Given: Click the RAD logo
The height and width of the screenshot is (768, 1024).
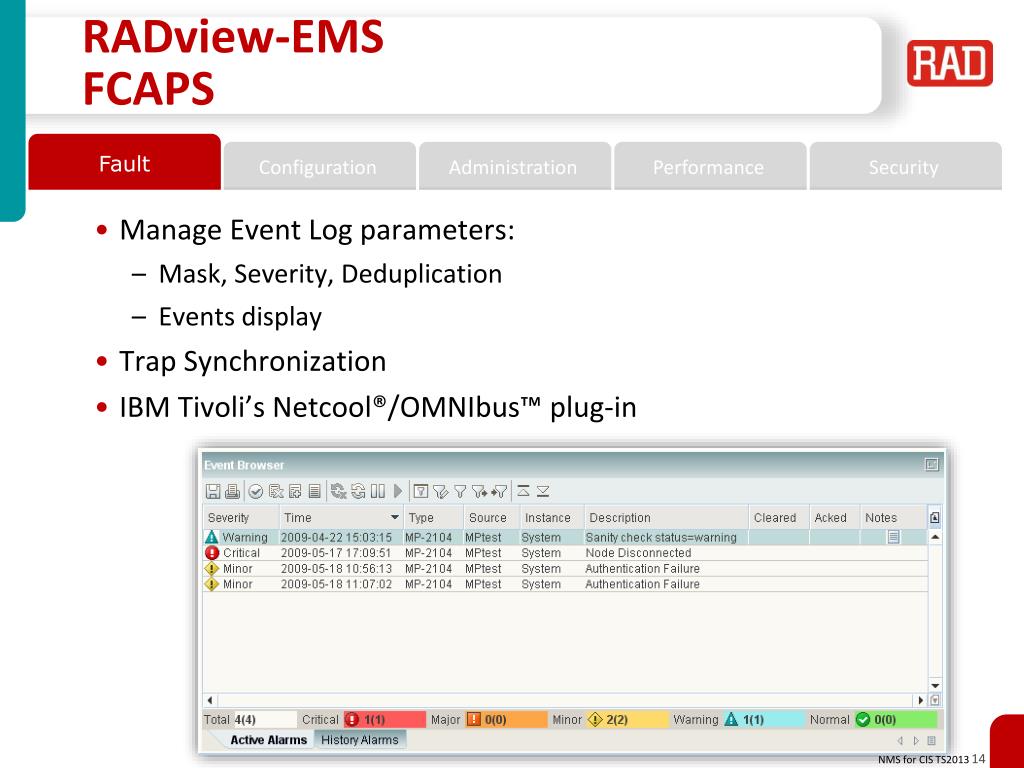Looking at the screenshot, I should coord(950,63).
